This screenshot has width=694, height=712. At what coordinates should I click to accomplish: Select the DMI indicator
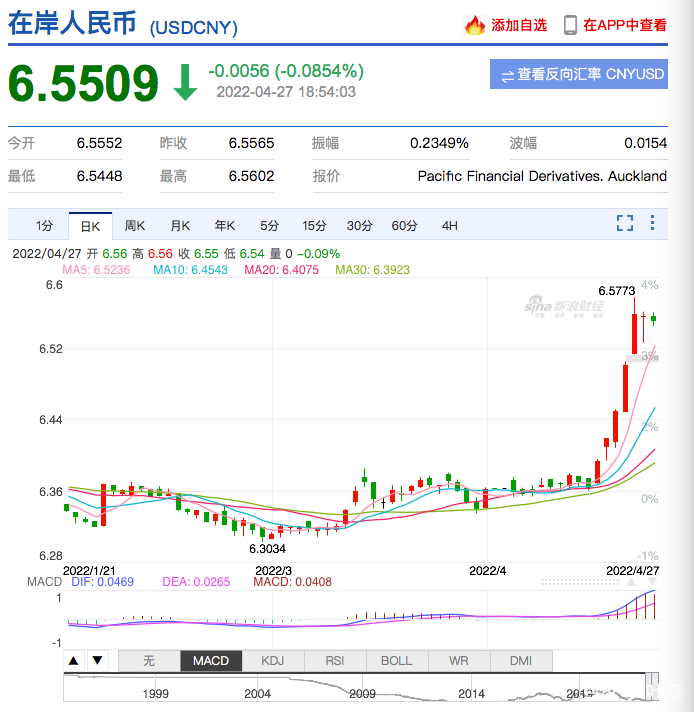(x=521, y=661)
